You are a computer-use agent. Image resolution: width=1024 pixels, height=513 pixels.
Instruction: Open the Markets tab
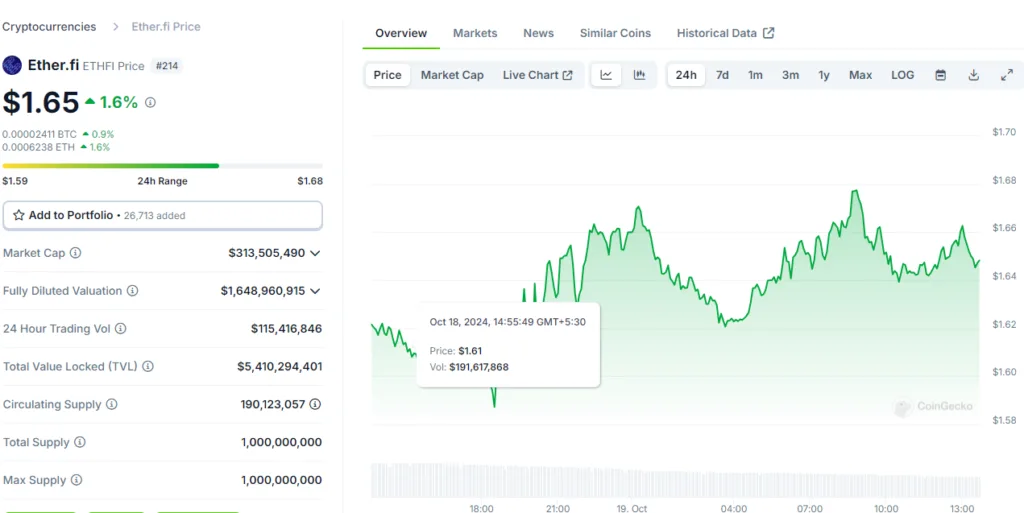click(x=475, y=33)
